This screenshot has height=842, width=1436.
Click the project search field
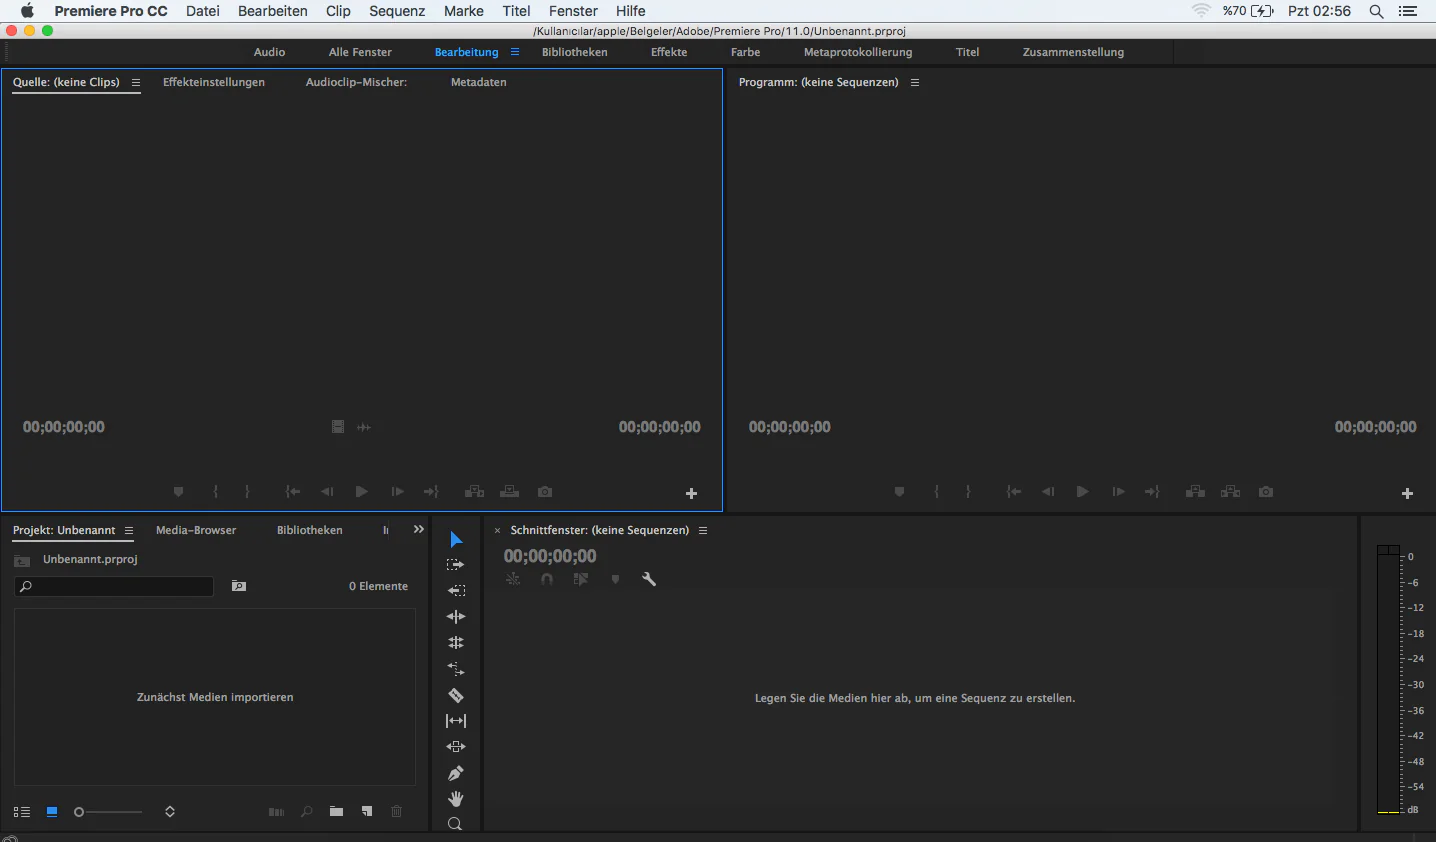point(113,586)
